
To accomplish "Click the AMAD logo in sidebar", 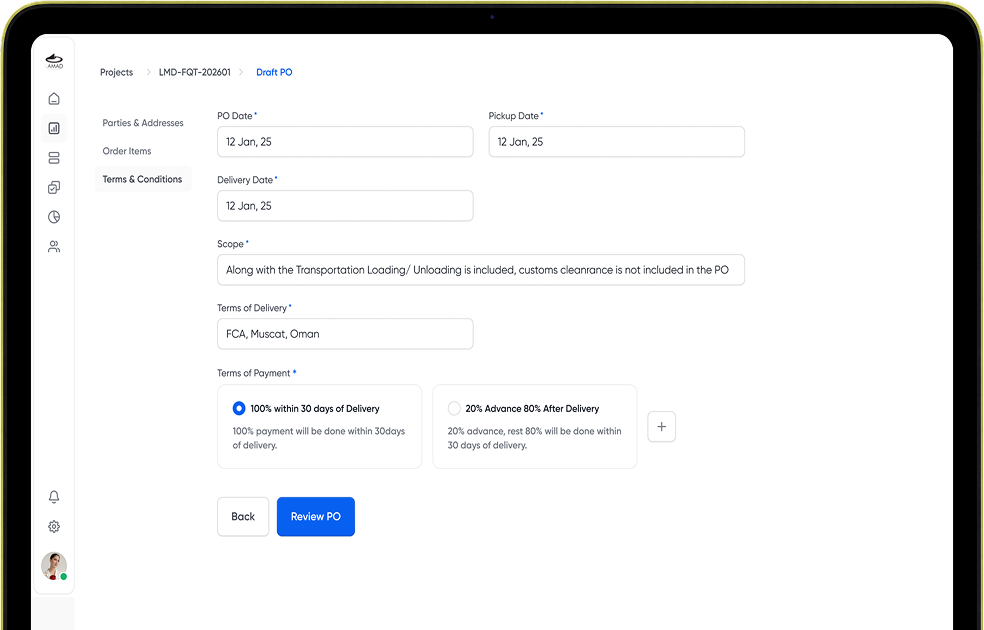I will pos(55,61).
